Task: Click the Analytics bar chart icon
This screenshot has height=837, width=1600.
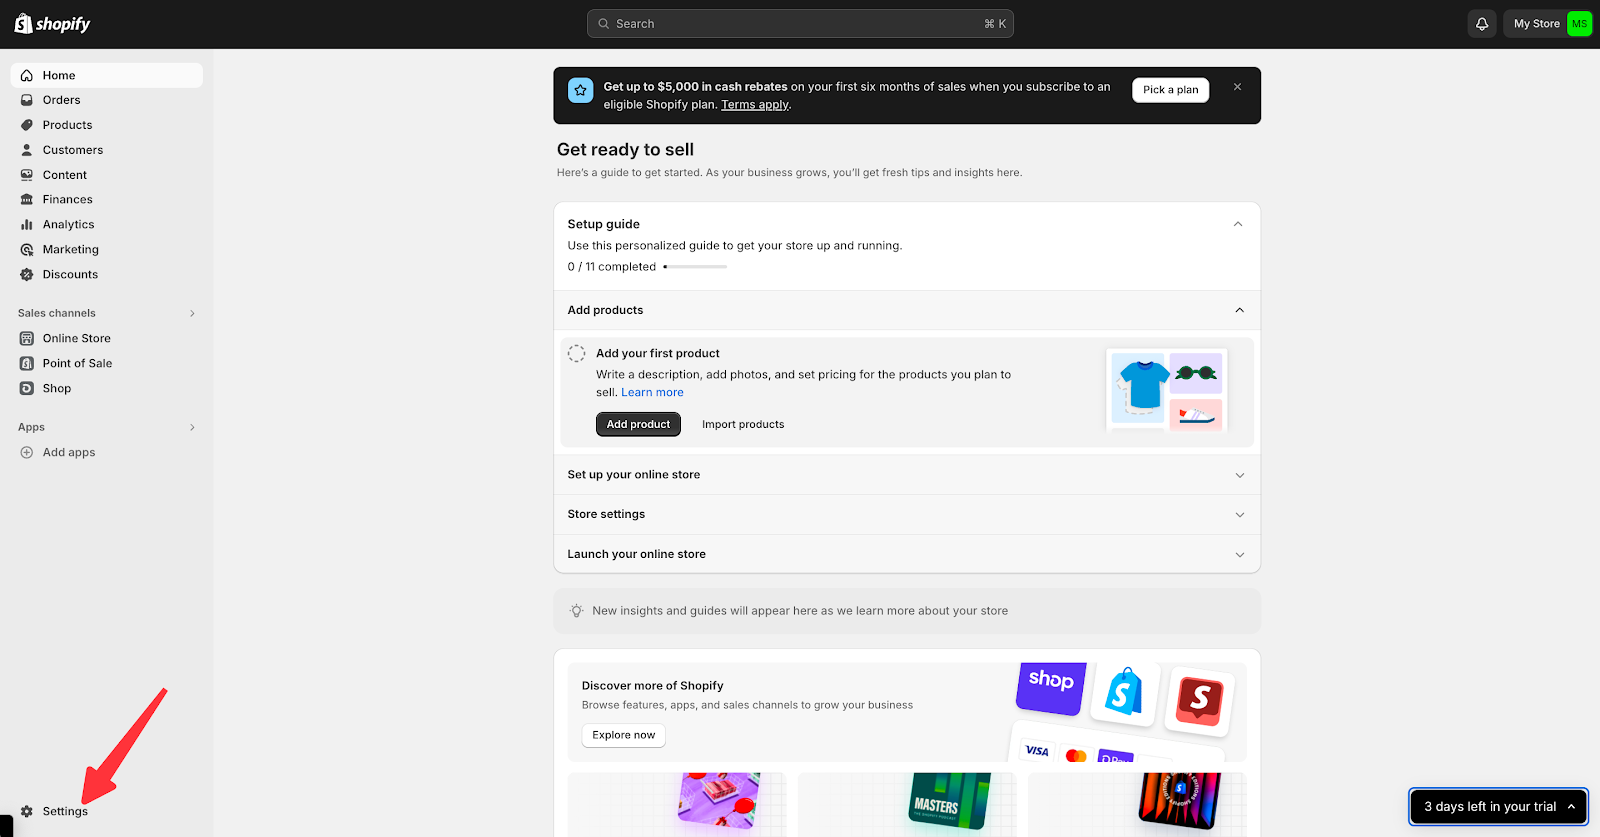Action: click(x=27, y=225)
